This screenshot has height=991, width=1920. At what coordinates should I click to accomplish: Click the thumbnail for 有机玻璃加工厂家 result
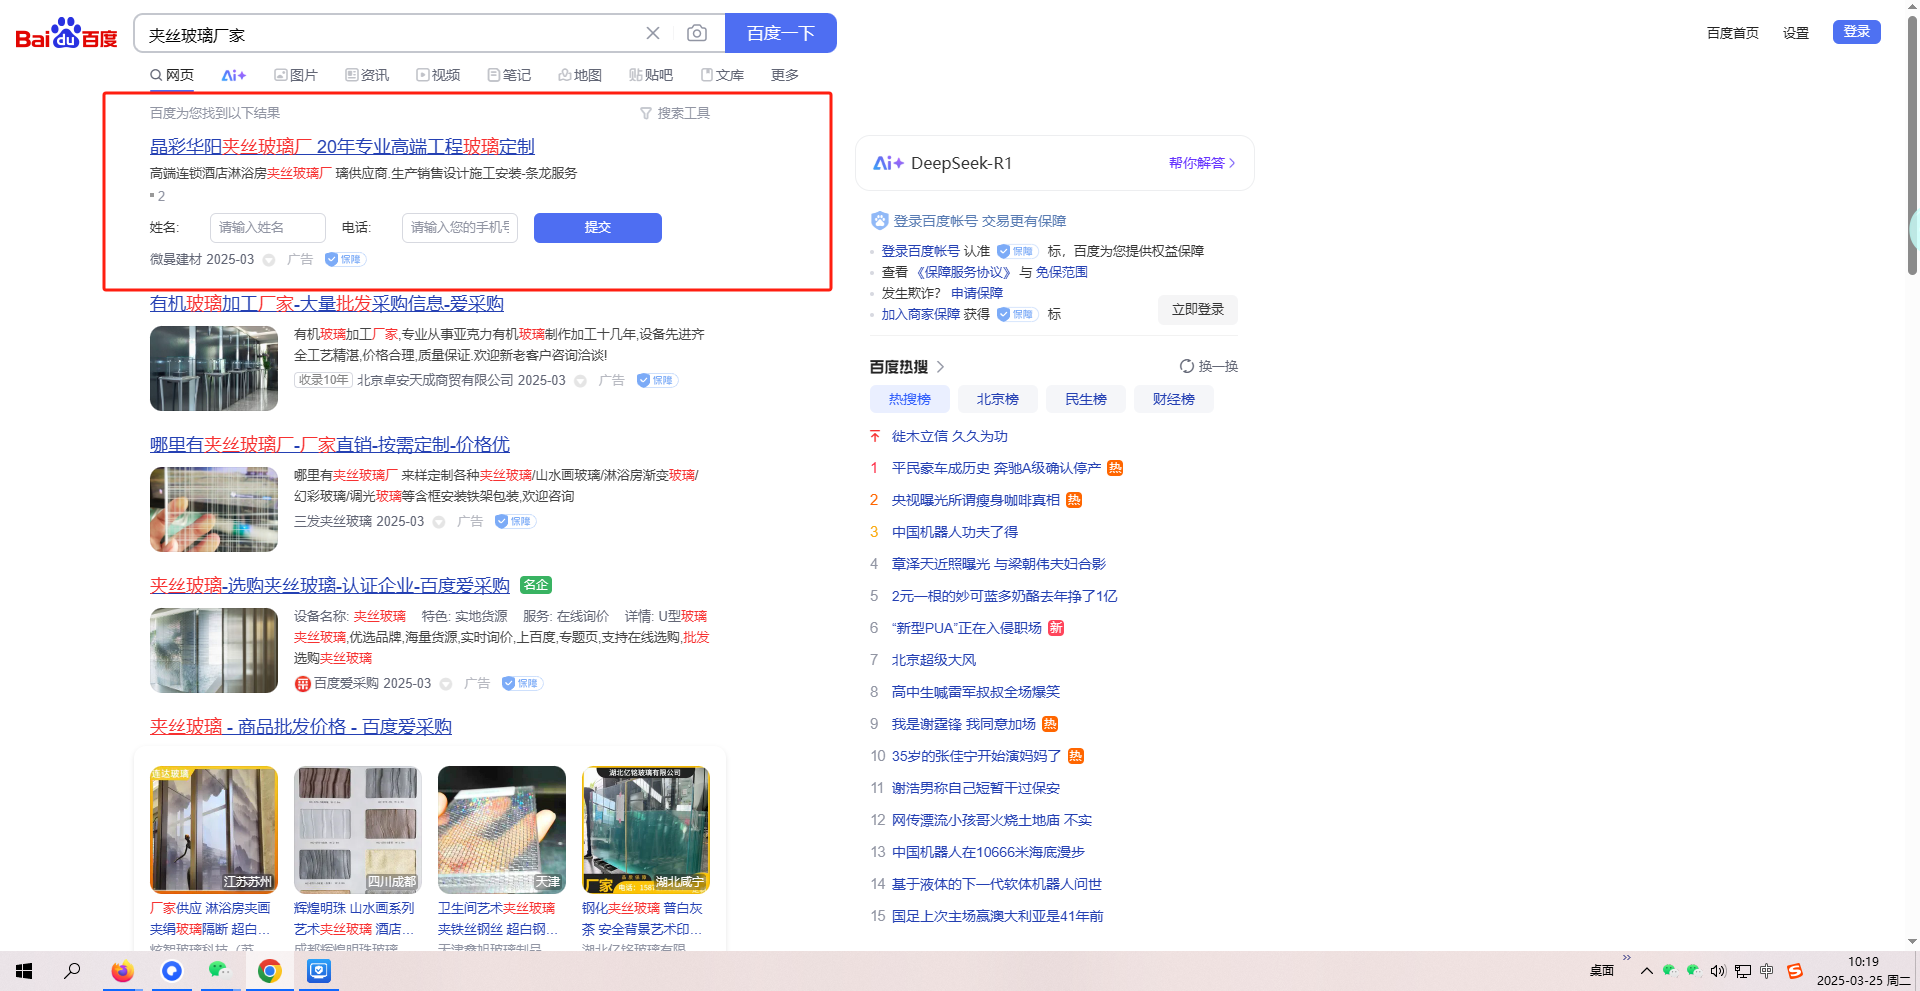214,368
